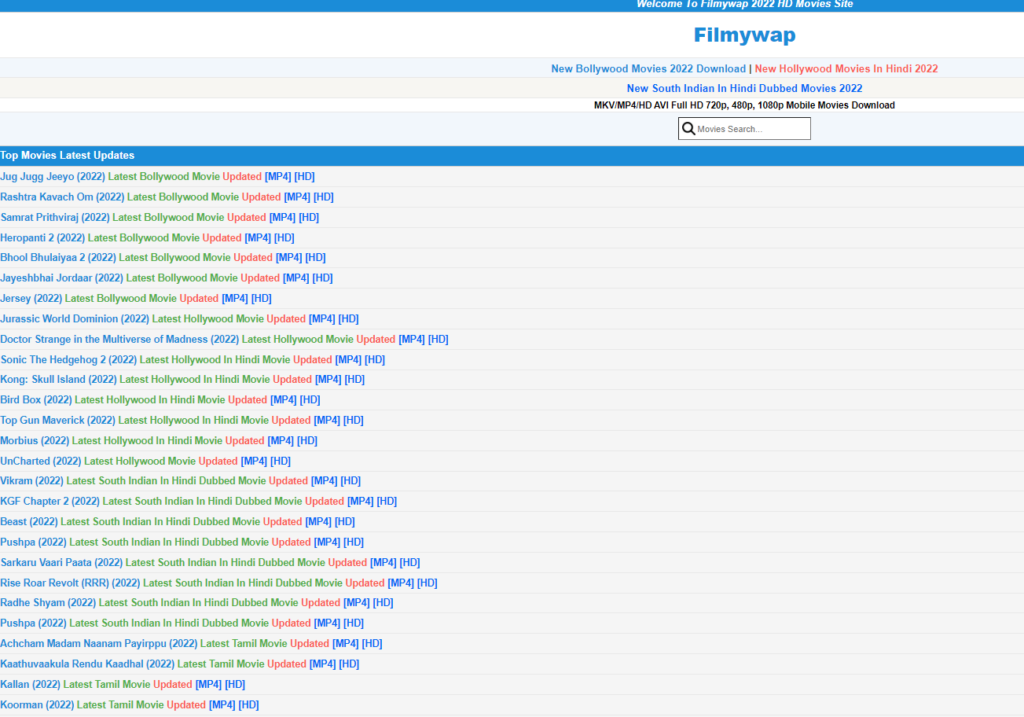Open Bhool Bhulaiyaa 2 (2022) movie link
Viewport: 1024px width, 717px height.
tap(163, 257)
